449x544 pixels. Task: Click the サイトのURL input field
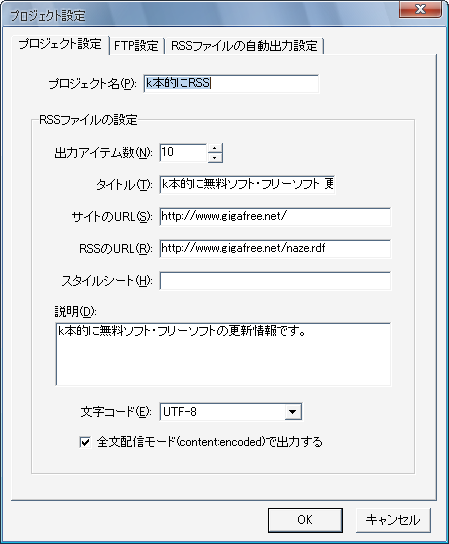[x=275, y=216]
